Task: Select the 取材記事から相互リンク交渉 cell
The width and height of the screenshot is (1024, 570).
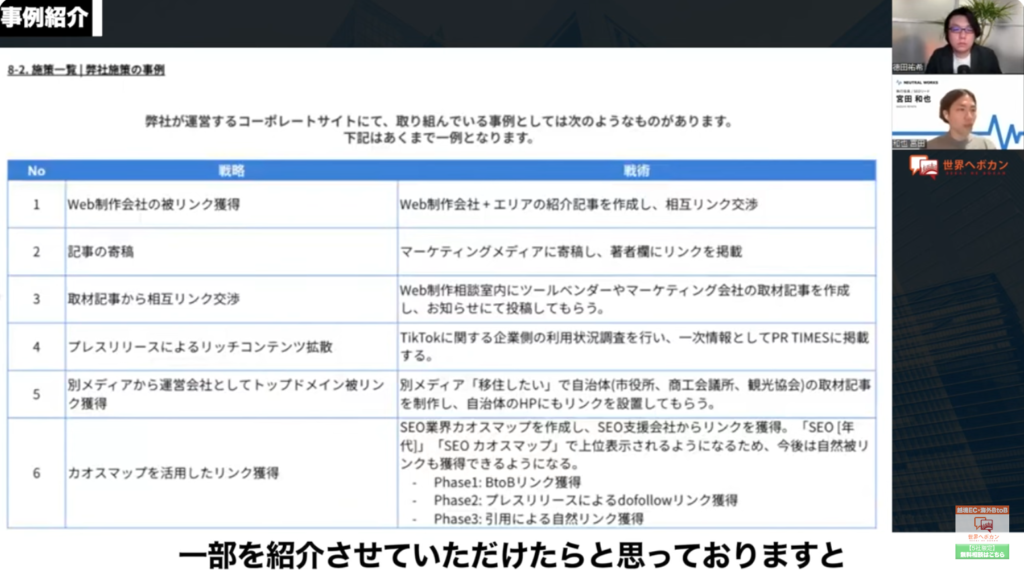Action: [x=231, y=299]
